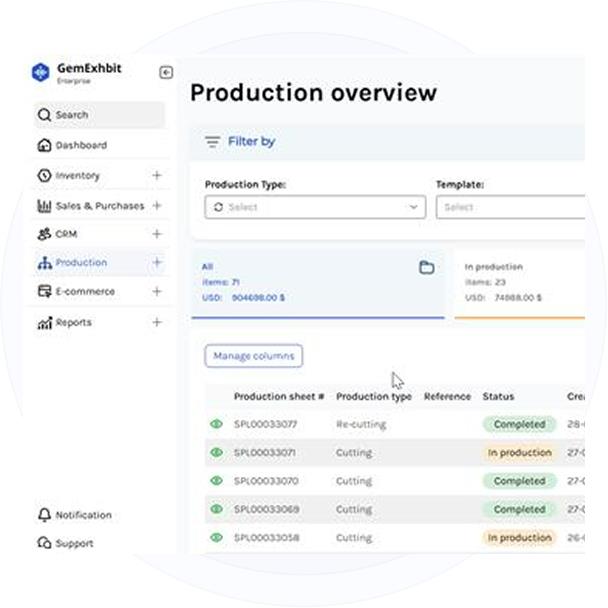Open Dashboard from the sidebar
The height and width of the screenshot is (608, 608).
80,145
